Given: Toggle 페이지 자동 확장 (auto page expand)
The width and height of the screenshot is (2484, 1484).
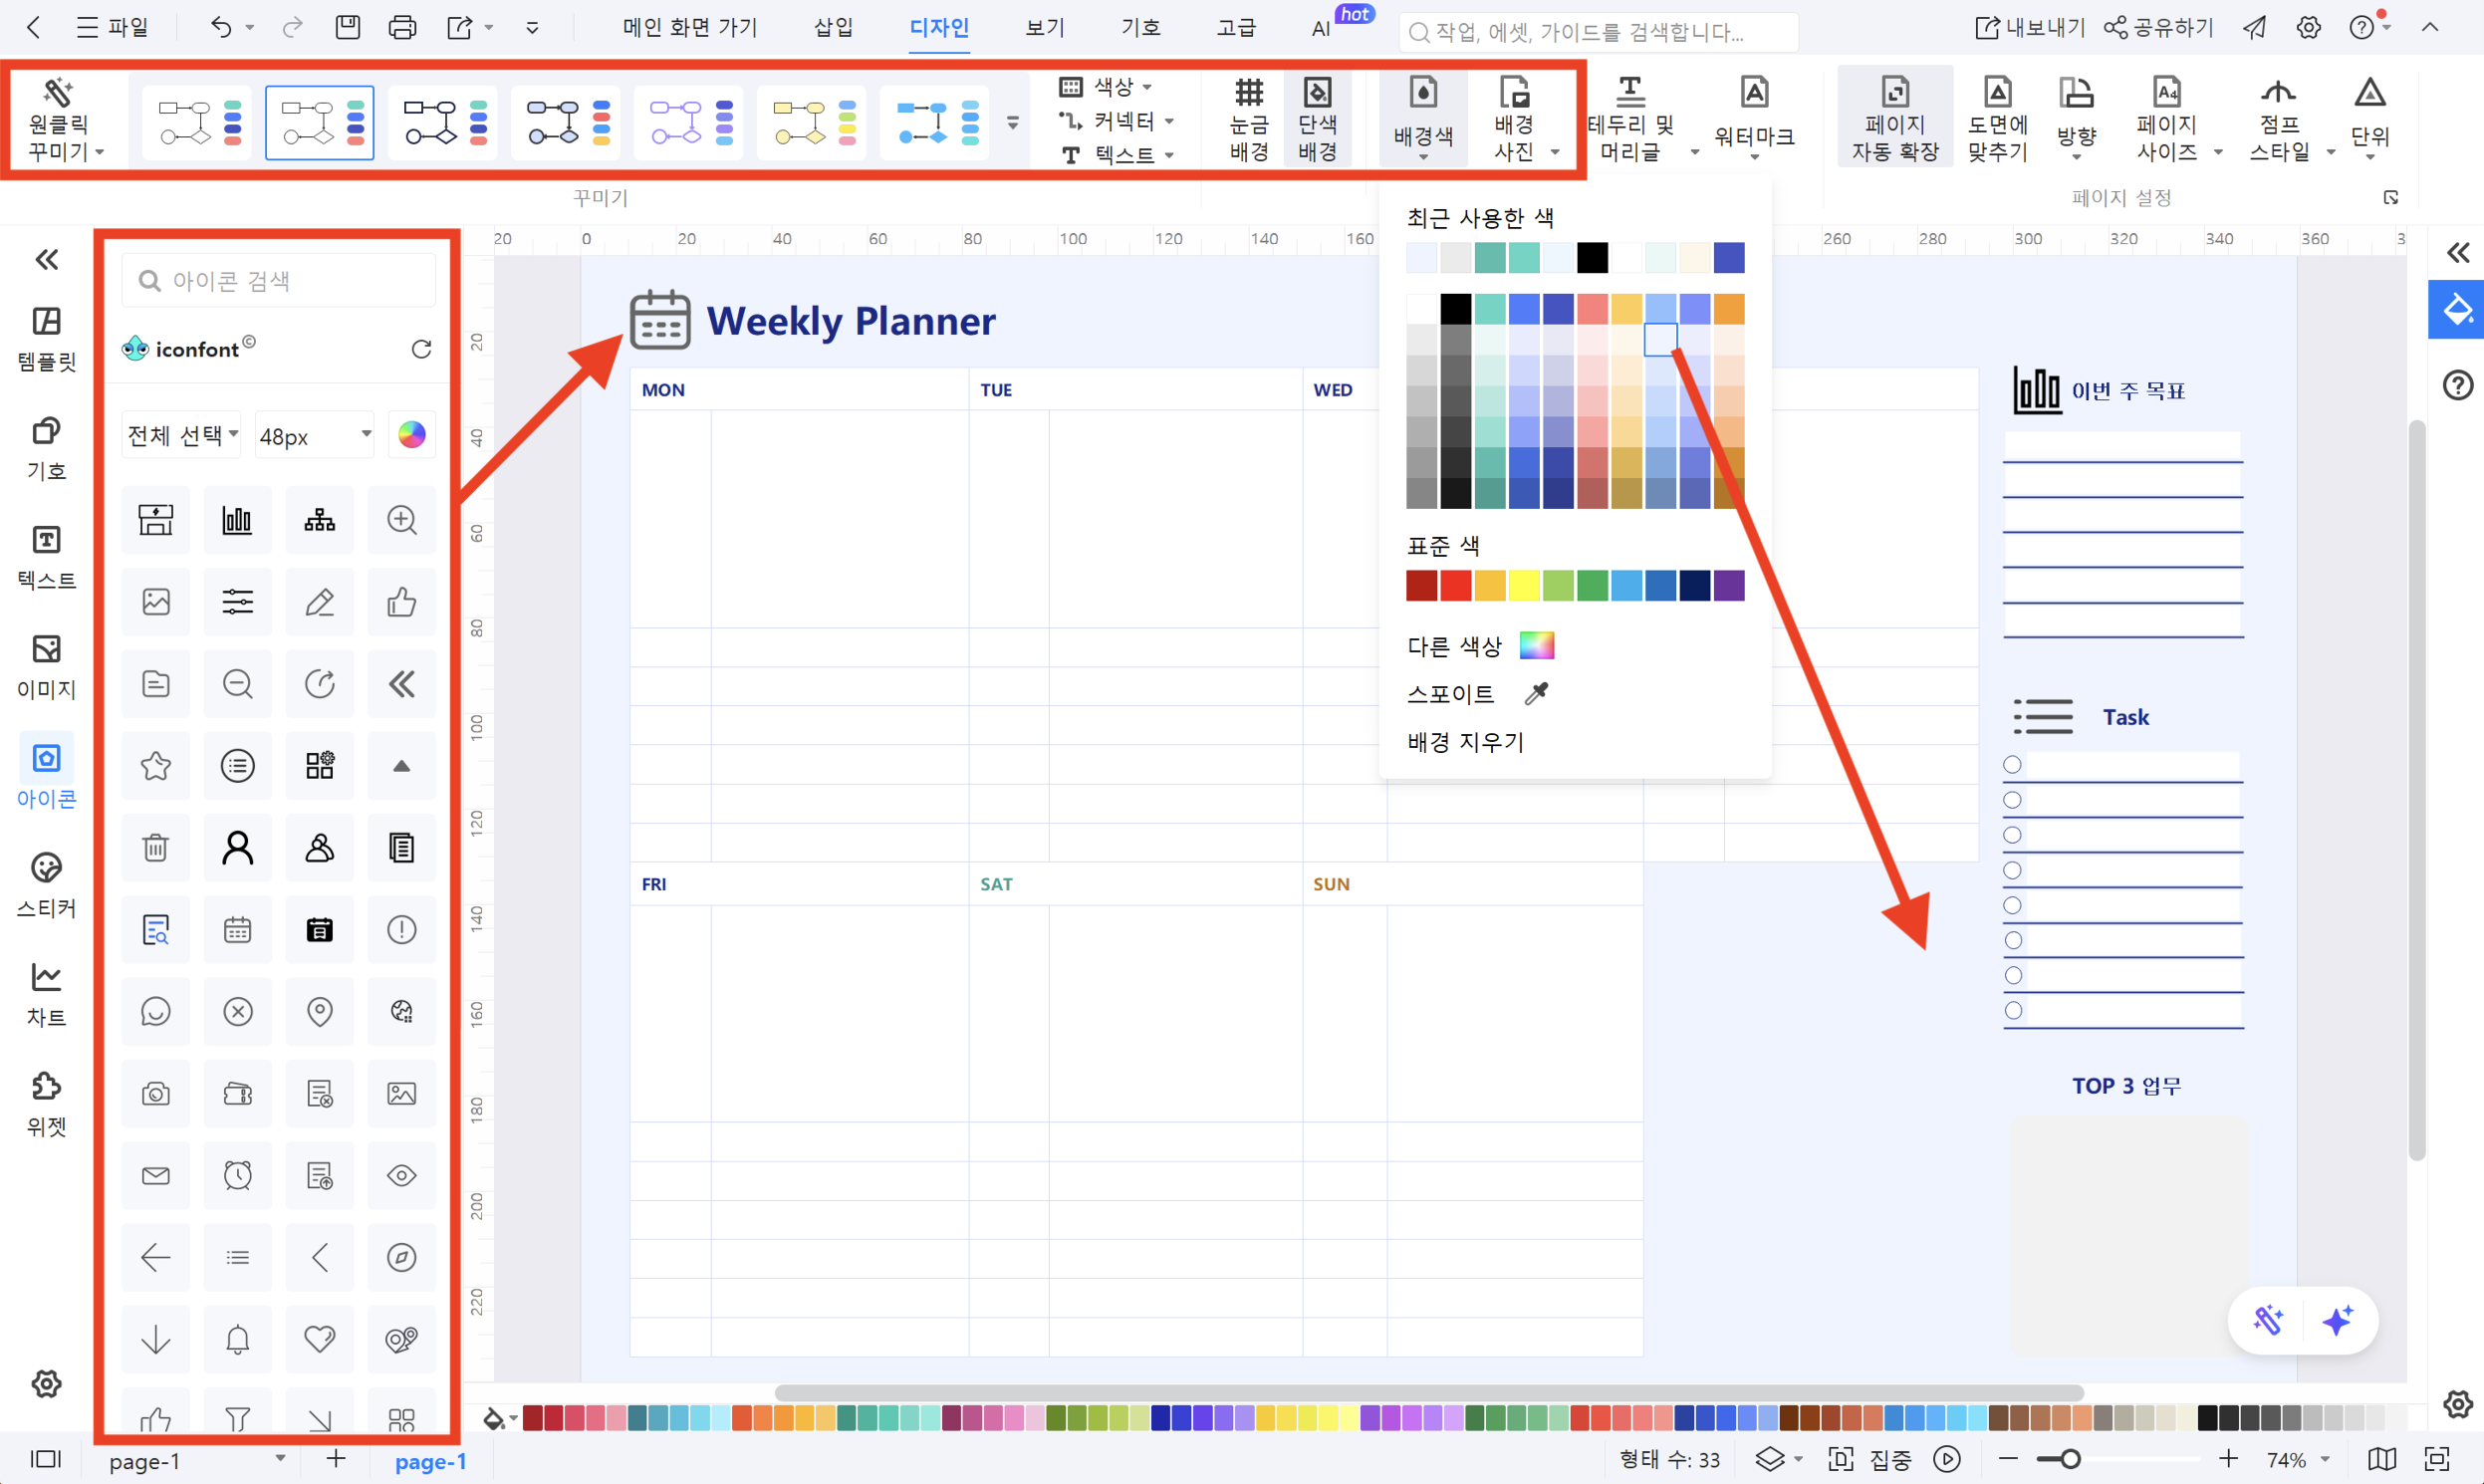Looking at the screenshot, I should [1894, 118].
